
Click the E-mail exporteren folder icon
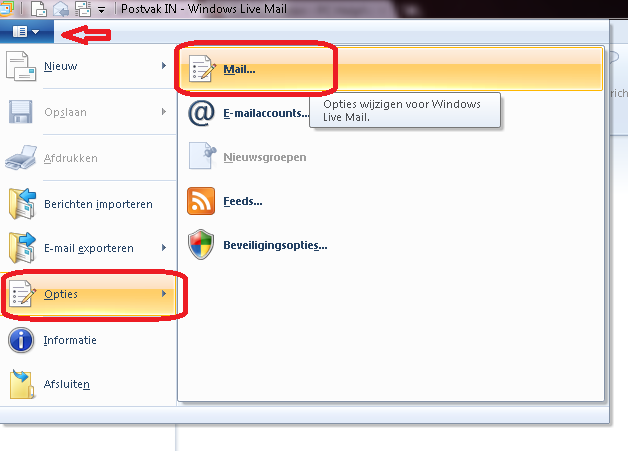click(x=22, y=248)
